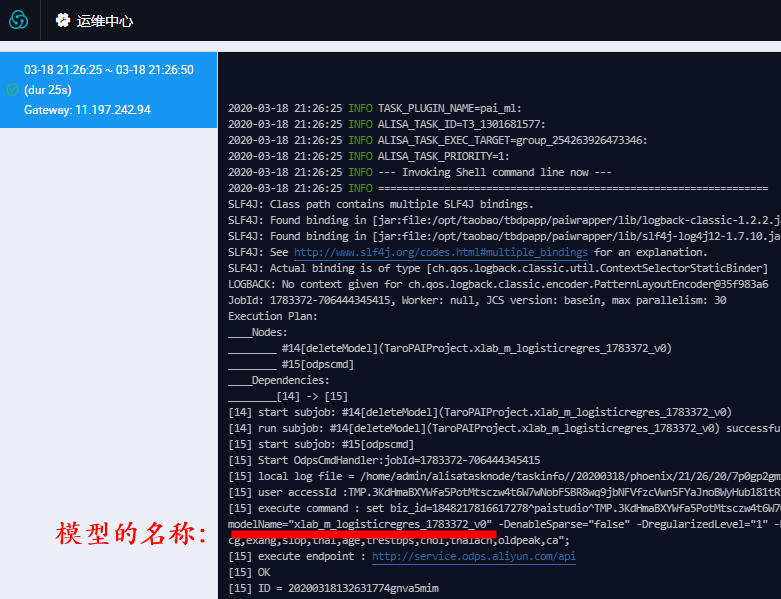Screen dimensions: 781x599
Task: Click the Dependencies: line
Action: (x=278, y=380)
